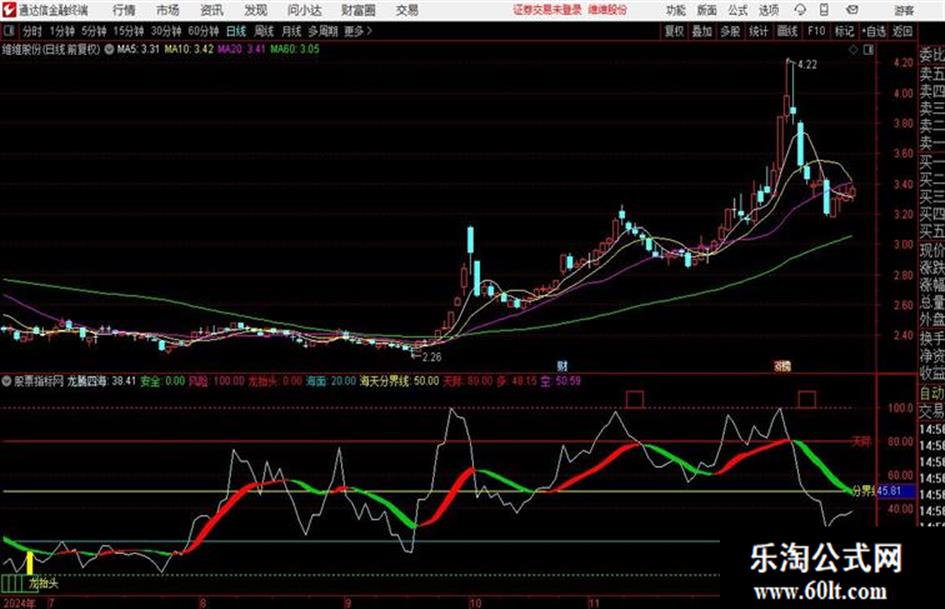
Task: Click the mobile phone icon
Action: (824, 10)
